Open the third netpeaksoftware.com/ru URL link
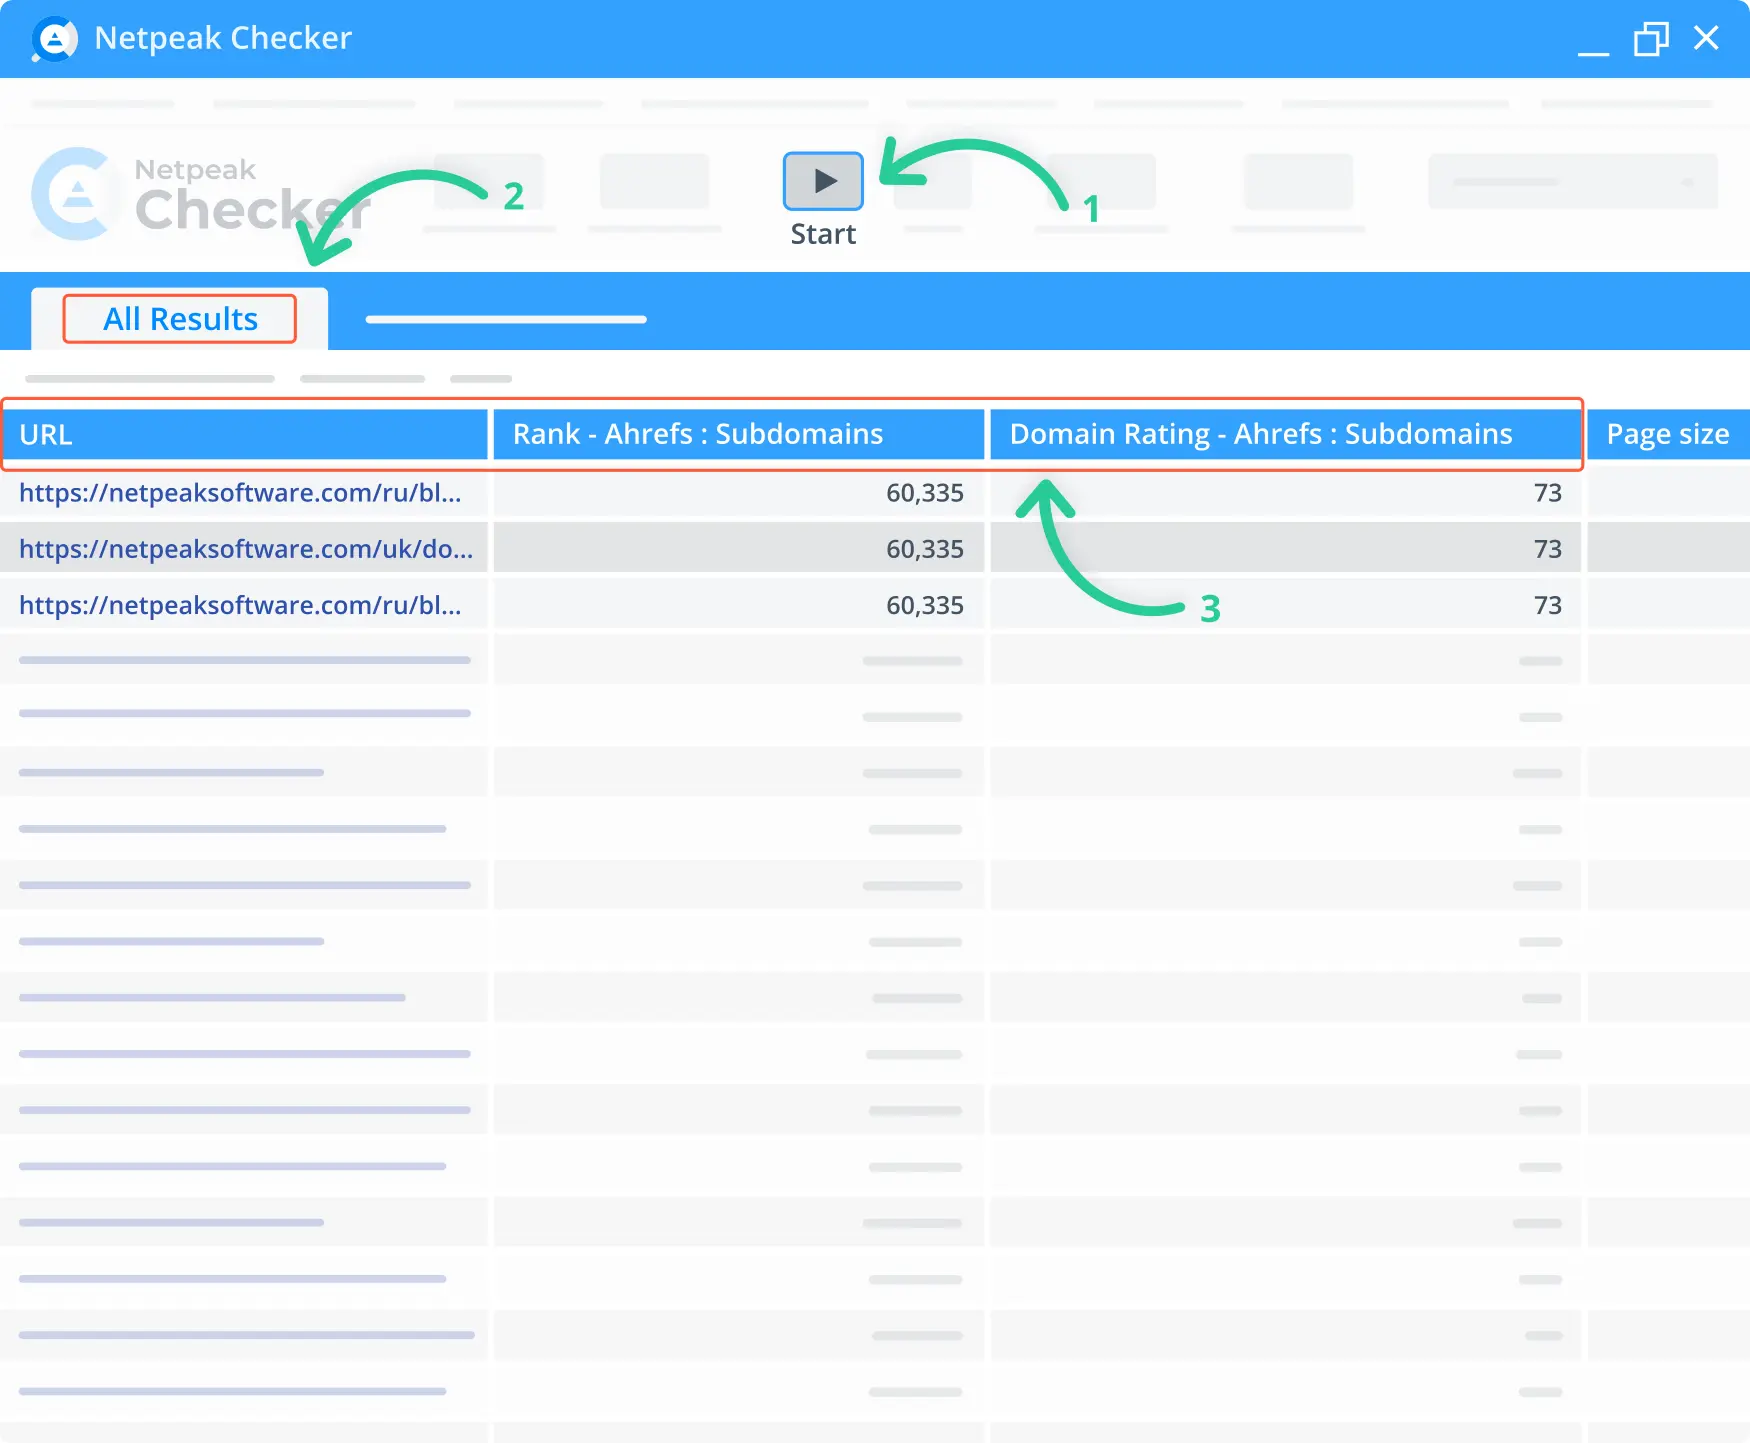The image size is (1750, 1443). click(241, 604)
